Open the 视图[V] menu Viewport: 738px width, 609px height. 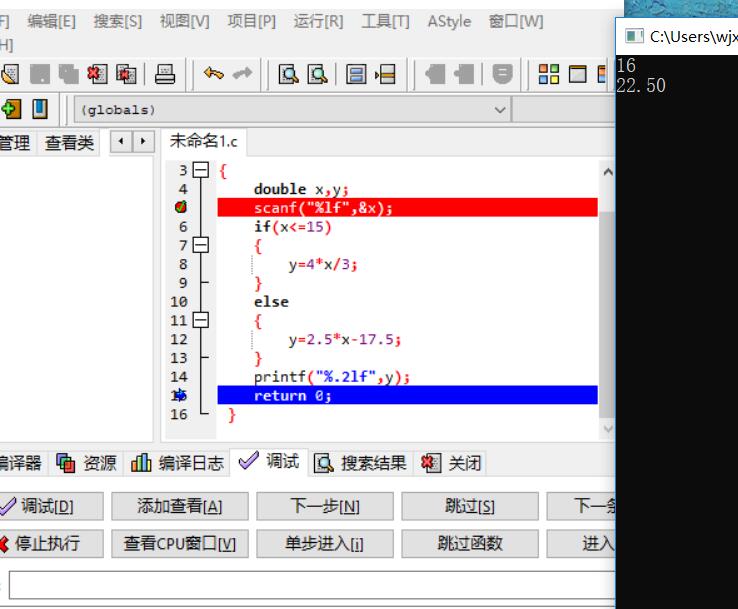[184, 21]
